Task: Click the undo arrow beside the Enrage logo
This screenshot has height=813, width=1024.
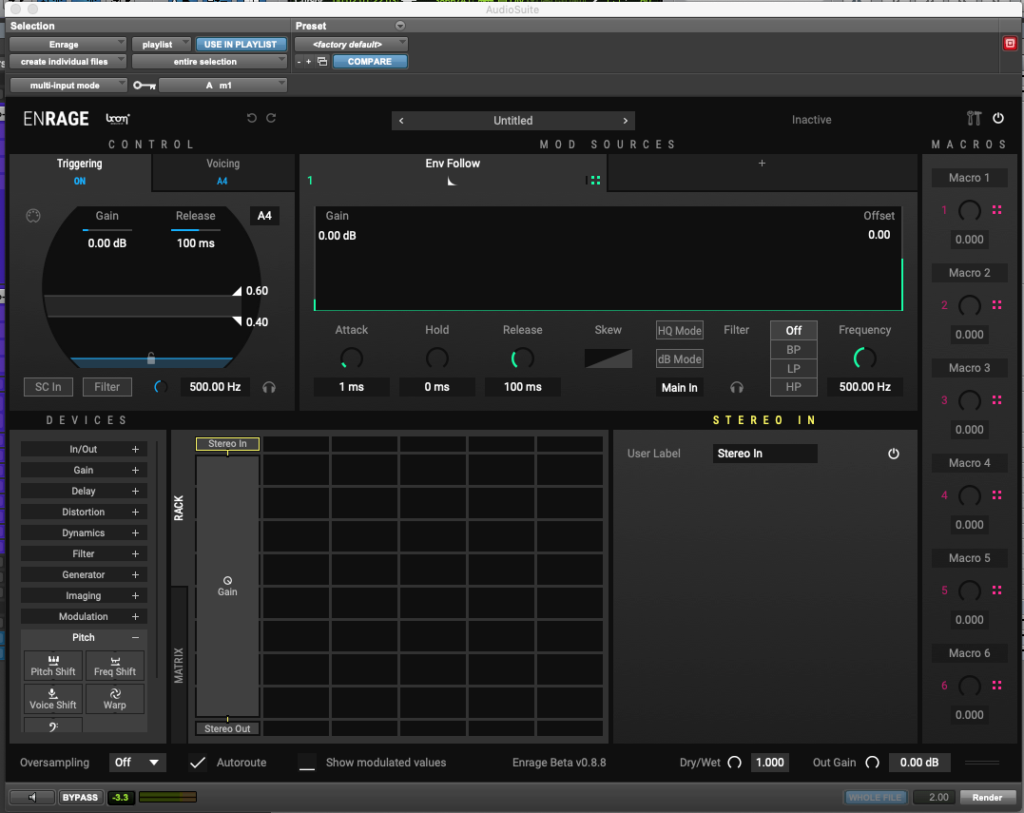Action: [x=251, y=118]
